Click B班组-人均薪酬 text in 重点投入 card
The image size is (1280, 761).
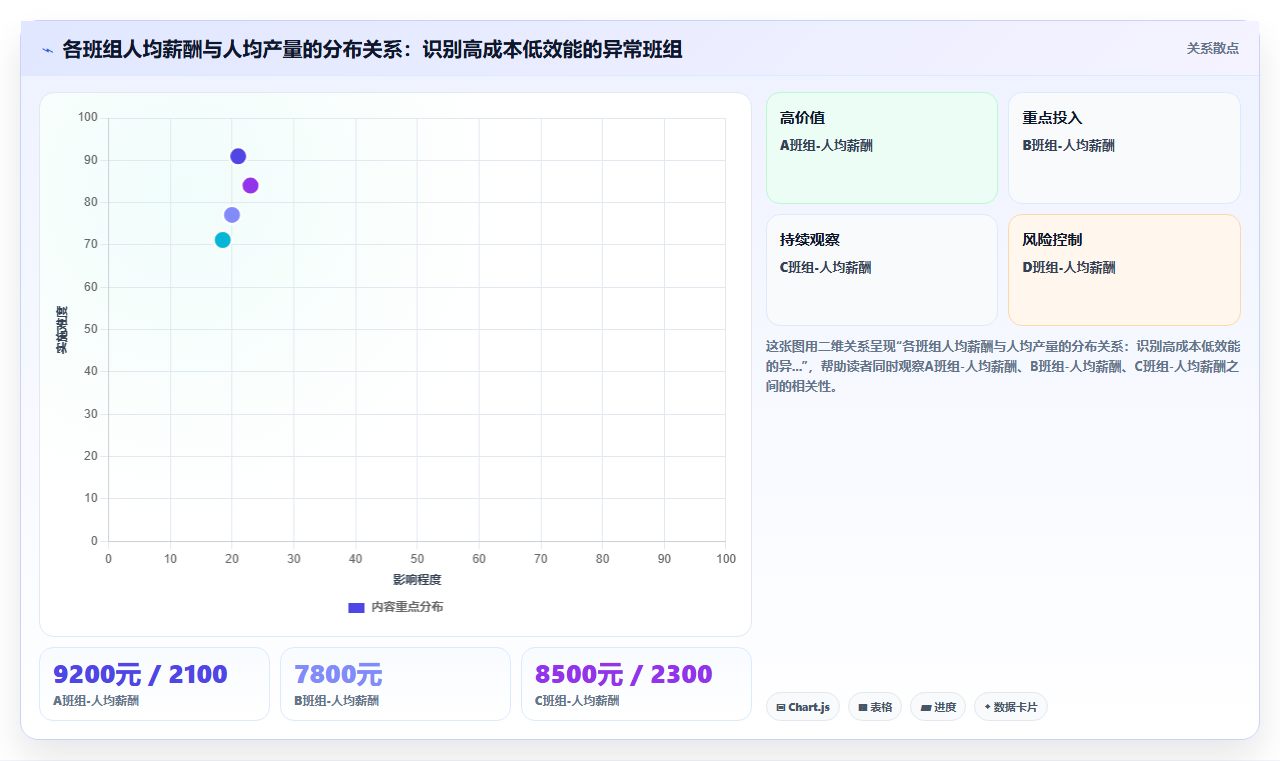point(1068,146)
